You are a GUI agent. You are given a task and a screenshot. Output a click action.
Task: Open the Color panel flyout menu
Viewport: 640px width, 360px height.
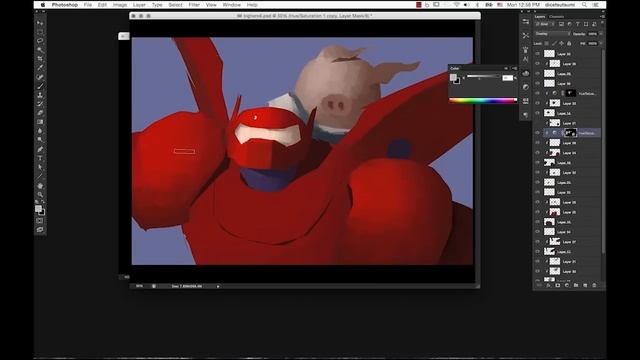click(514, 69)
